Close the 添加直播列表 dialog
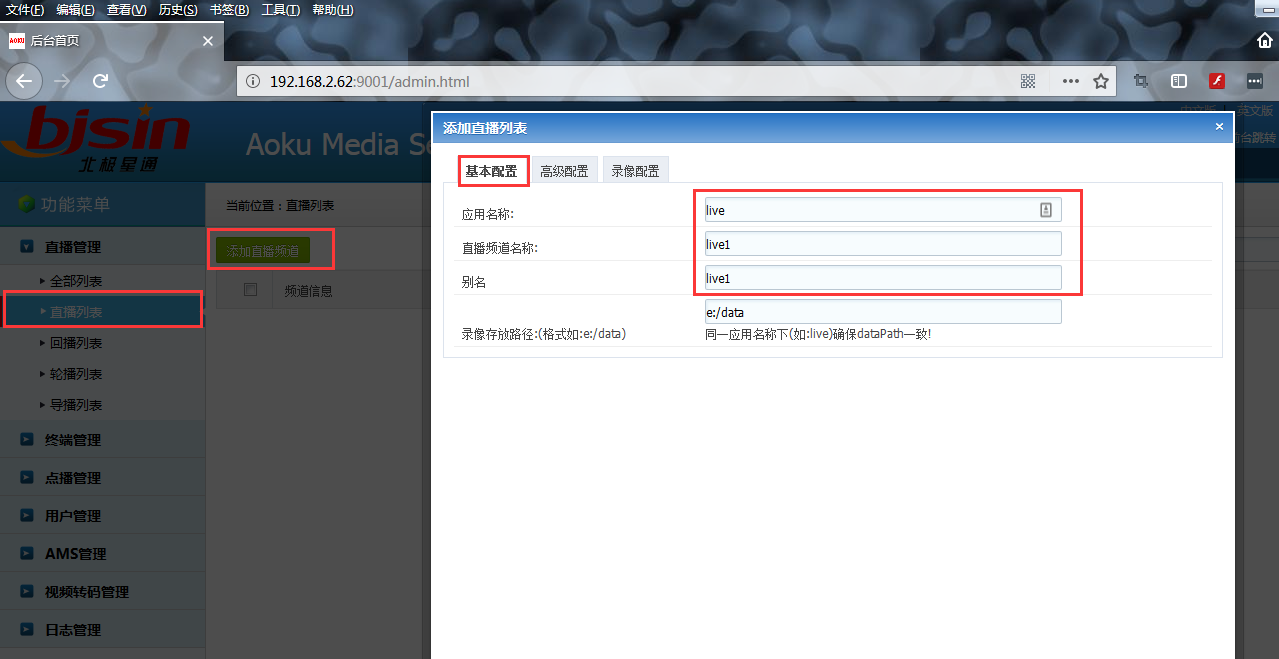1279x659 pixels. tap(1219, 127)
